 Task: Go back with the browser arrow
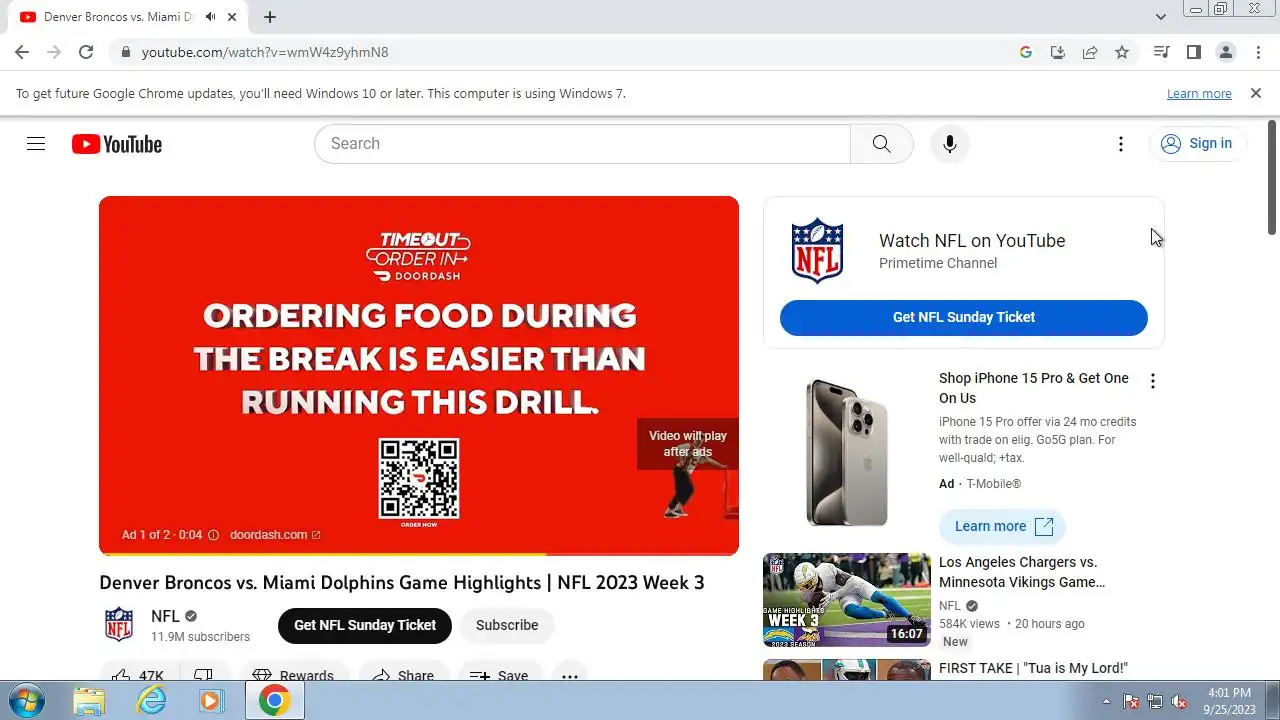(22, 52)
